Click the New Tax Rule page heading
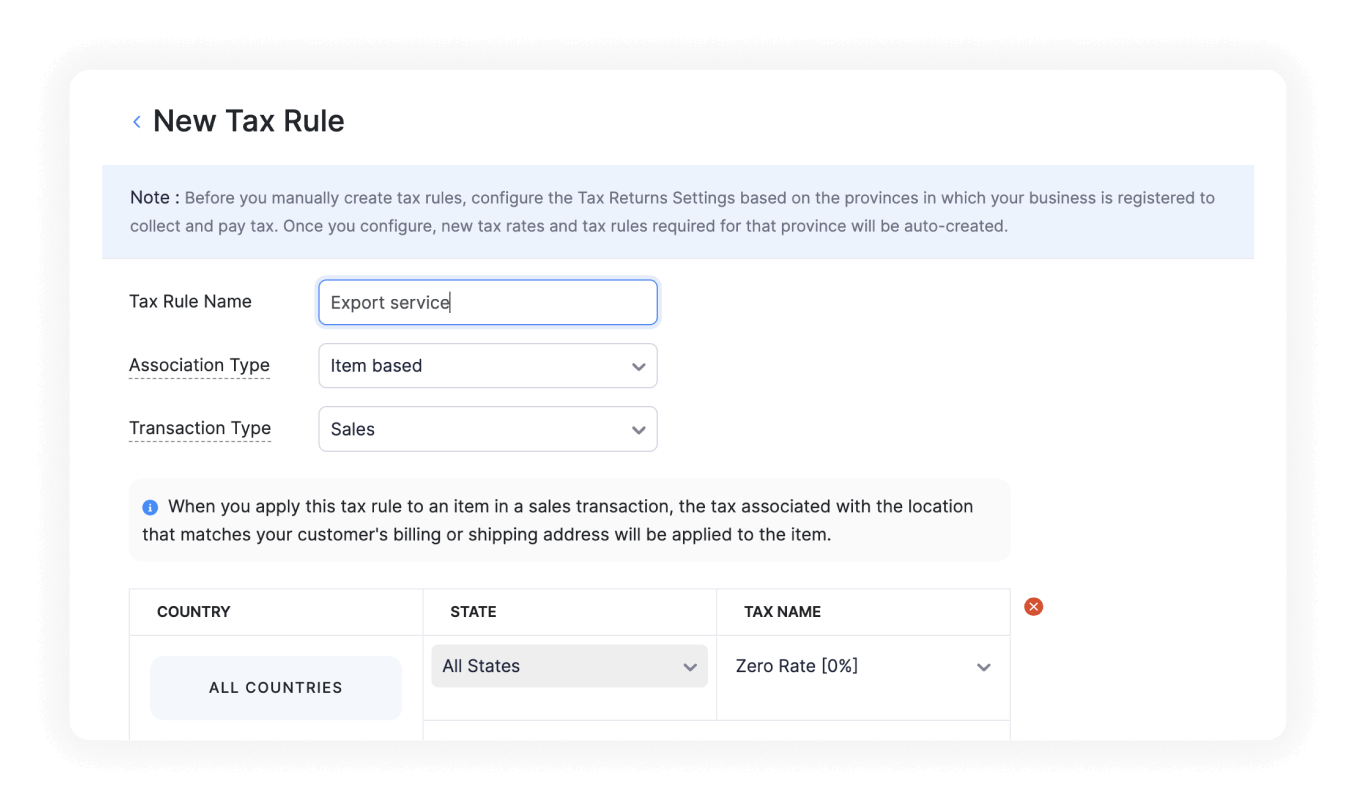 click(248, 121)
